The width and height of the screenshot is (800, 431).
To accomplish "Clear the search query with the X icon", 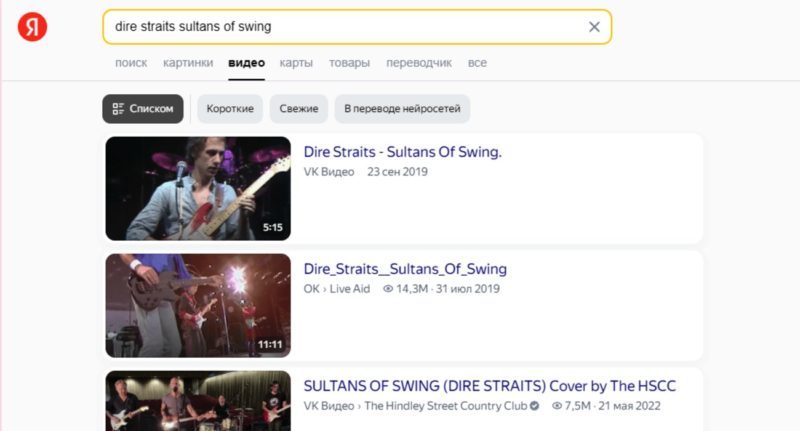I will click(x=594, y=27).
